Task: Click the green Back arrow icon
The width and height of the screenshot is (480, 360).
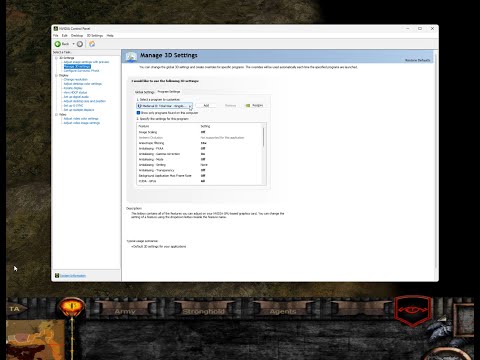Action: 58,44
